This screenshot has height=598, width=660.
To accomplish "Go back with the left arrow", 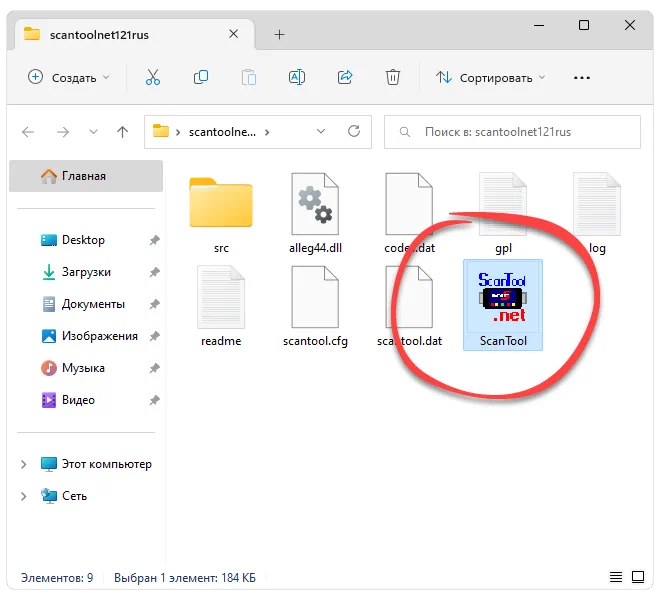I will tap(28, 132).
